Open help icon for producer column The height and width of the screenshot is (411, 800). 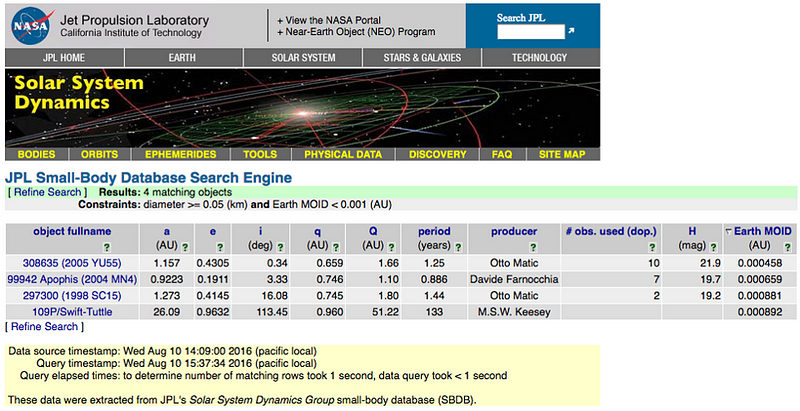tap(533, 247)
